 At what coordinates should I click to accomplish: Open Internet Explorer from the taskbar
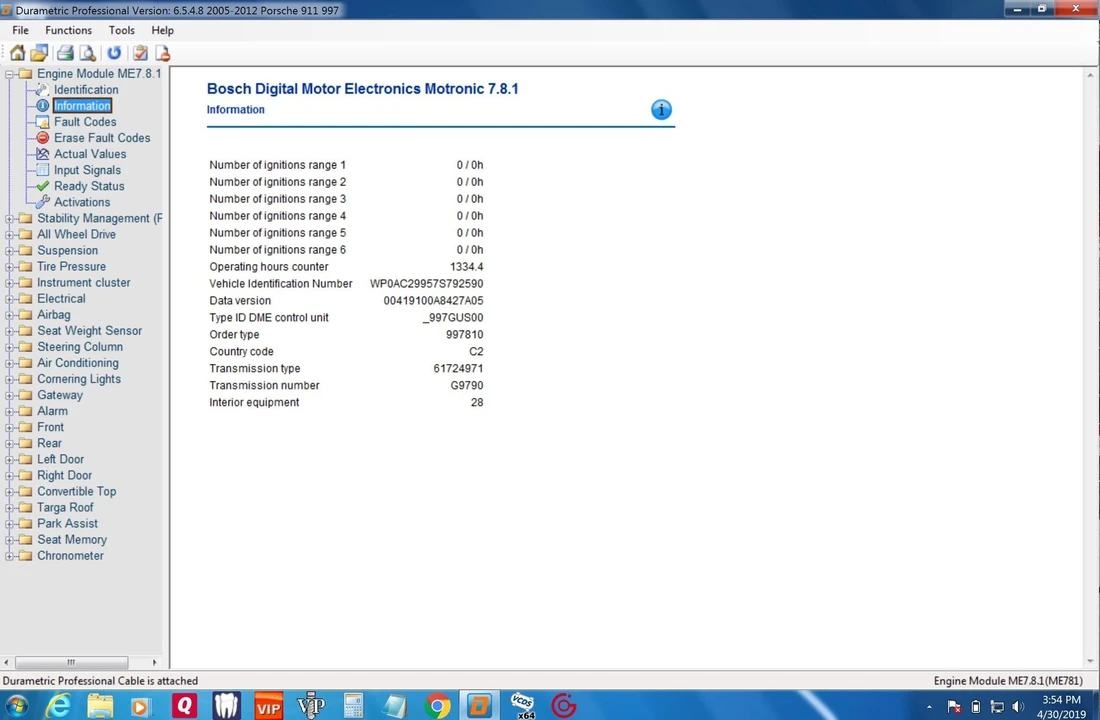pyautogui.click(x=58, y=705)
